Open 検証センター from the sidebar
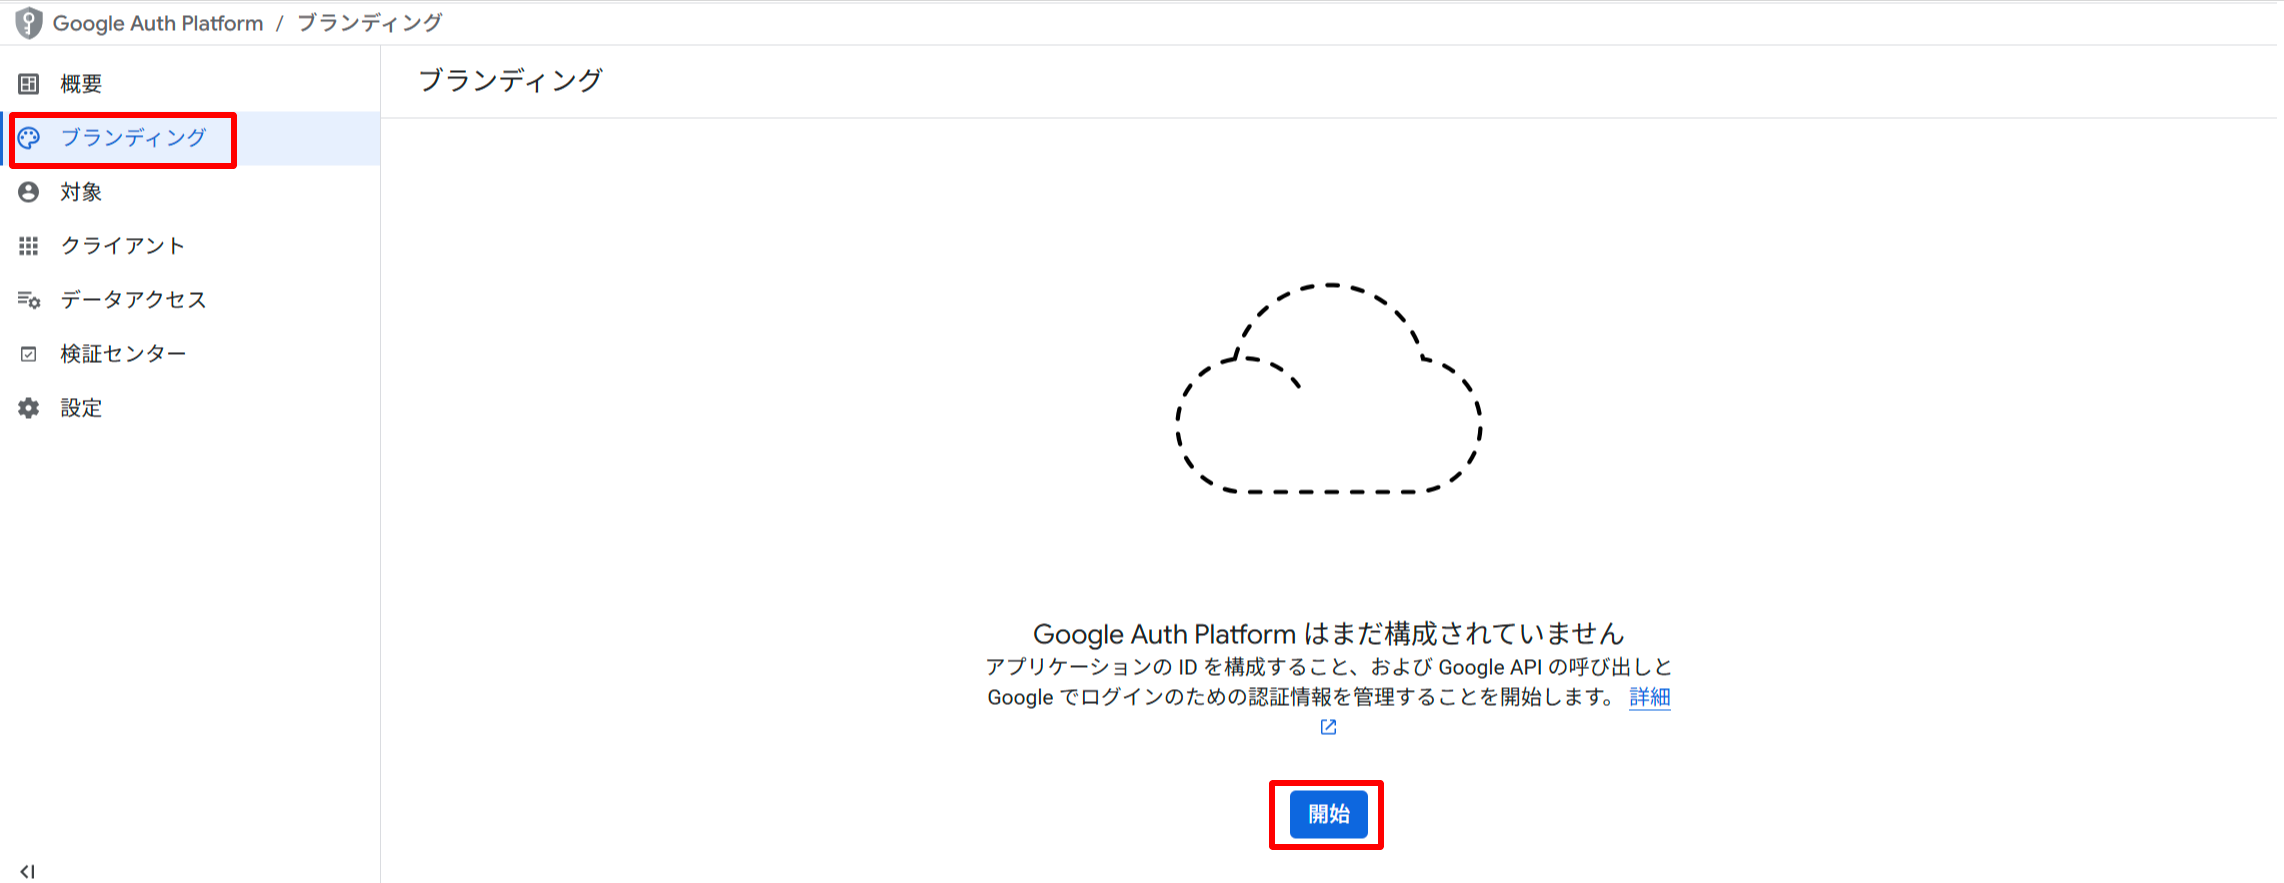 [x=190, y=354]
